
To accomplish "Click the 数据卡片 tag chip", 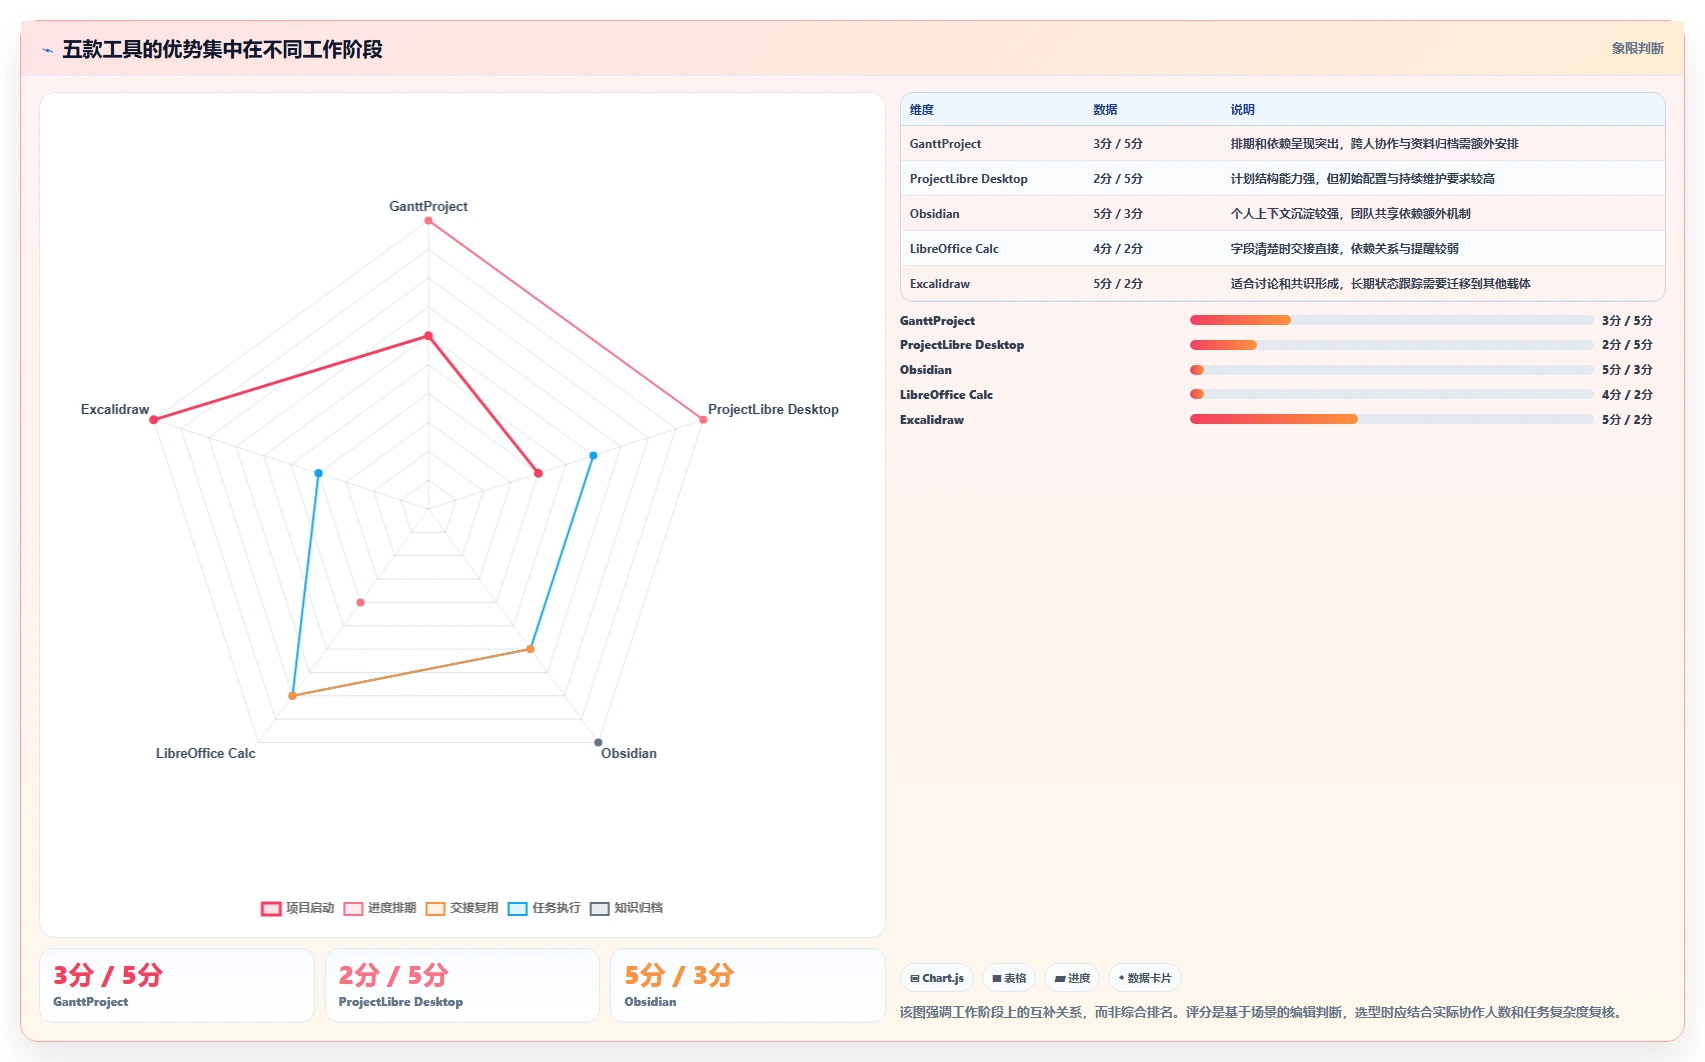I will (1145, 978).
